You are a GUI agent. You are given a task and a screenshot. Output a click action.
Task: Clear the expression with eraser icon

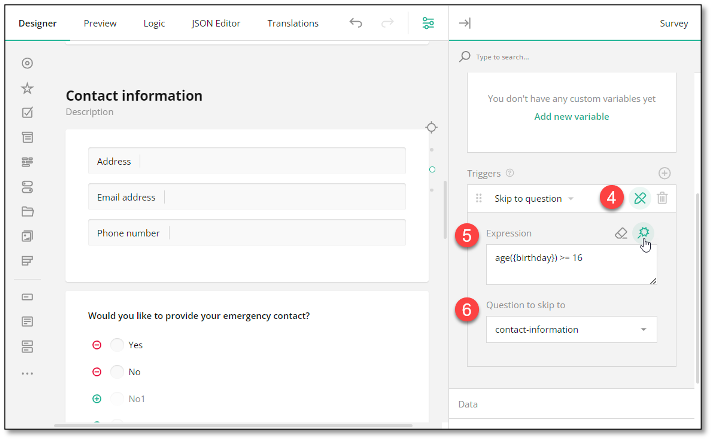click(x=621, y=233)
